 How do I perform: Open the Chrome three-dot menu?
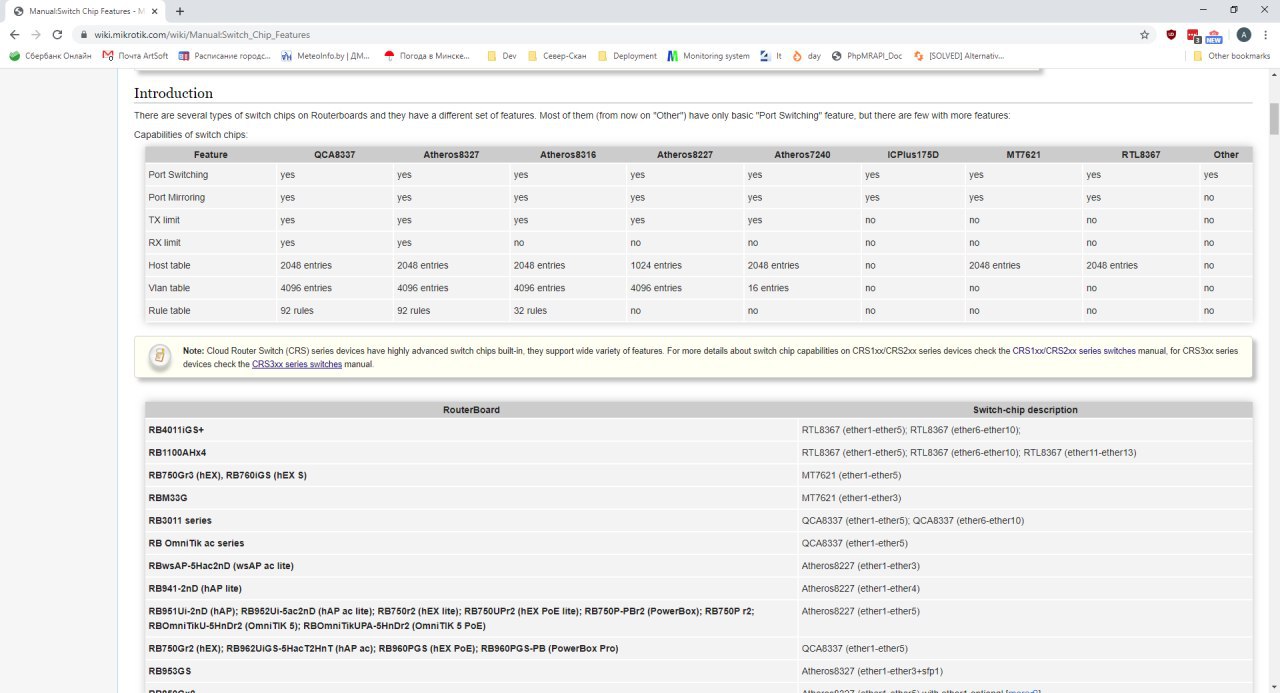(x=1266, y=34)
